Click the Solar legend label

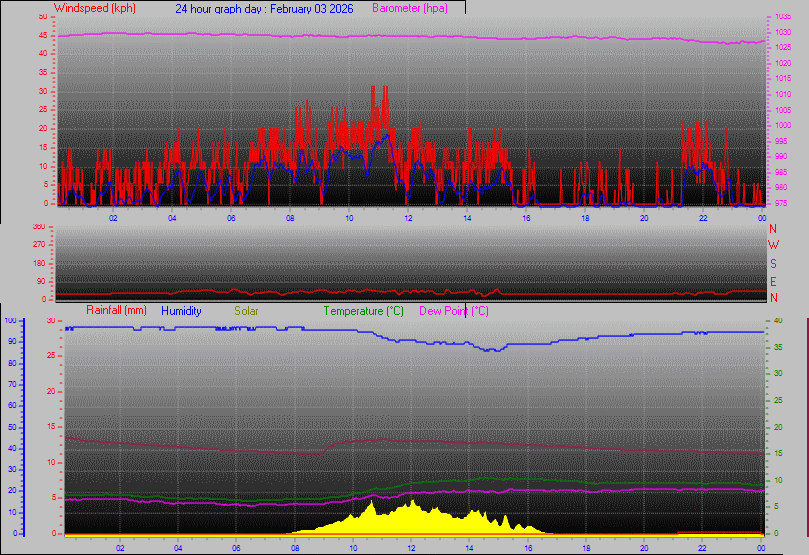[246, 311]
